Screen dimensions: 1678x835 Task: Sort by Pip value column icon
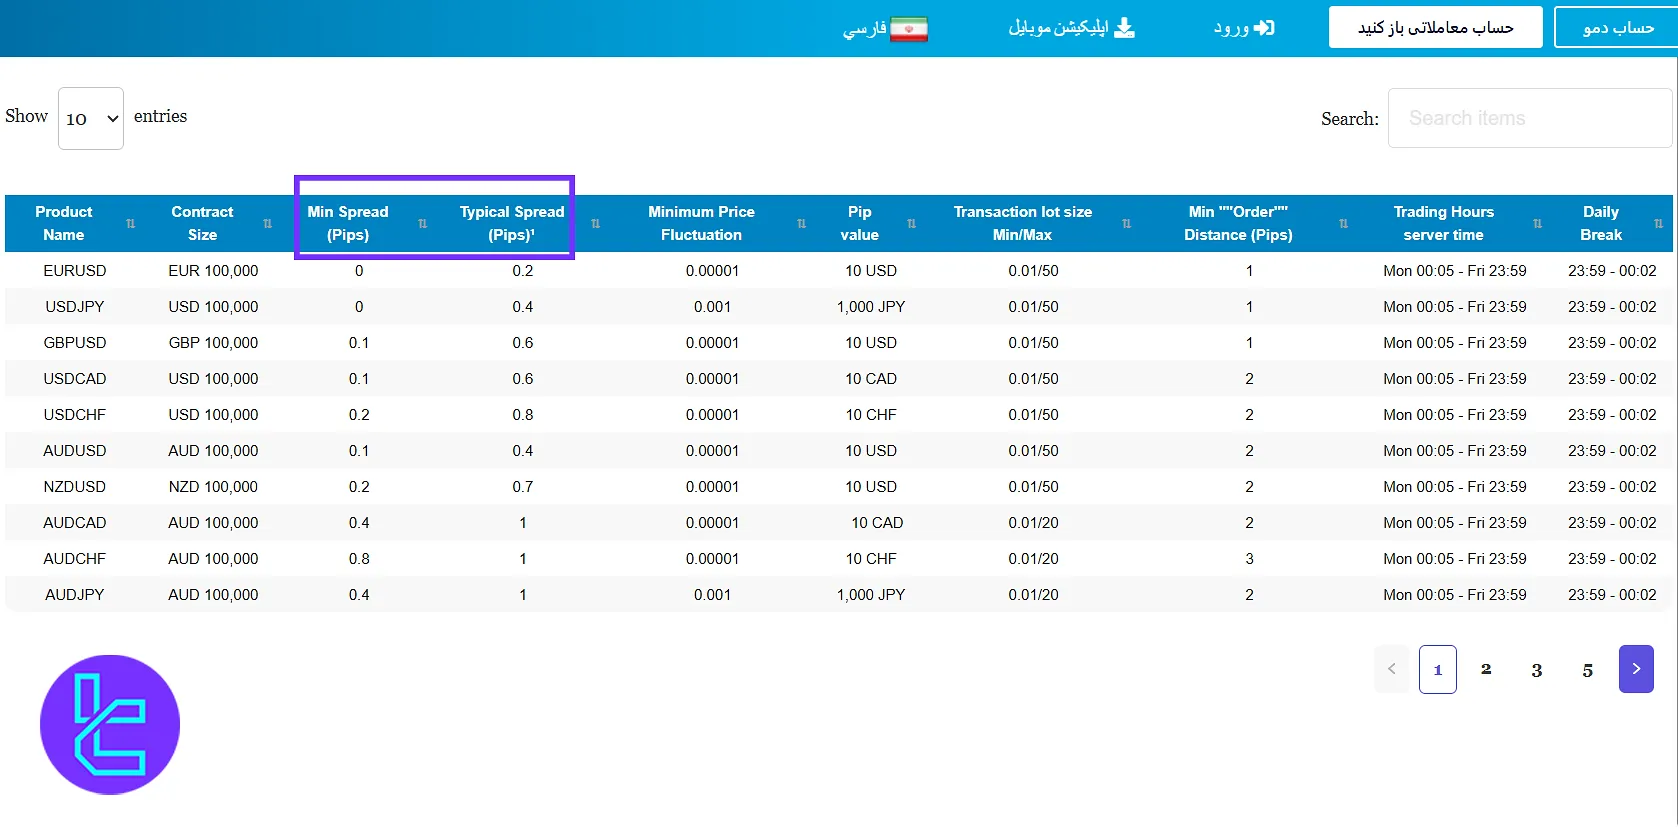coord(911,224)
